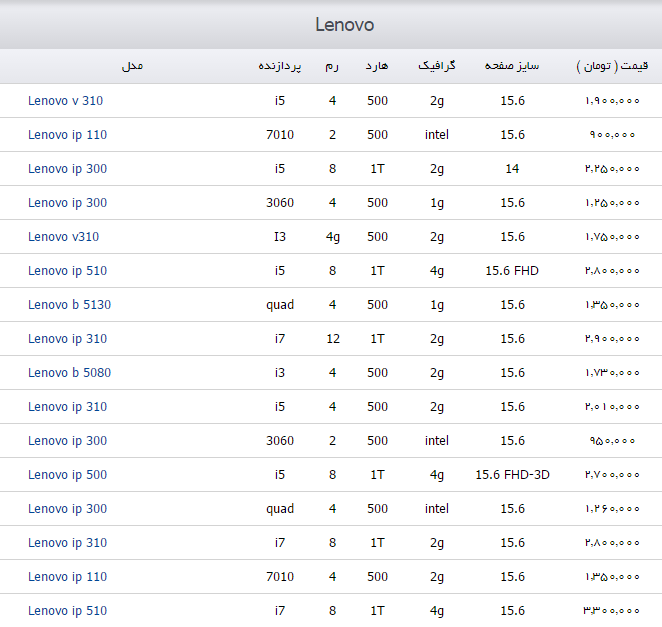Open Lenovo ip 110 with 4 RAM

click(x=68, y=576)
